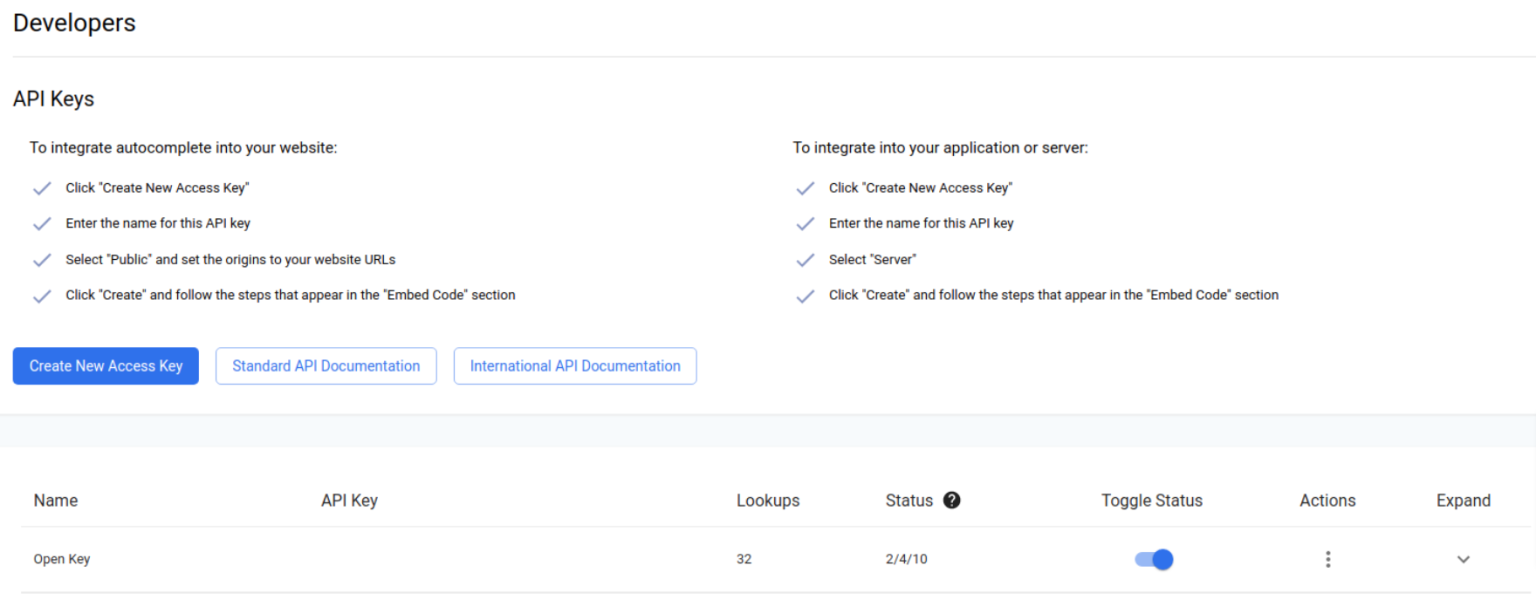
Task: Click checkmark beside server 'Click "Create"' embed step
Action: [805, 296]
